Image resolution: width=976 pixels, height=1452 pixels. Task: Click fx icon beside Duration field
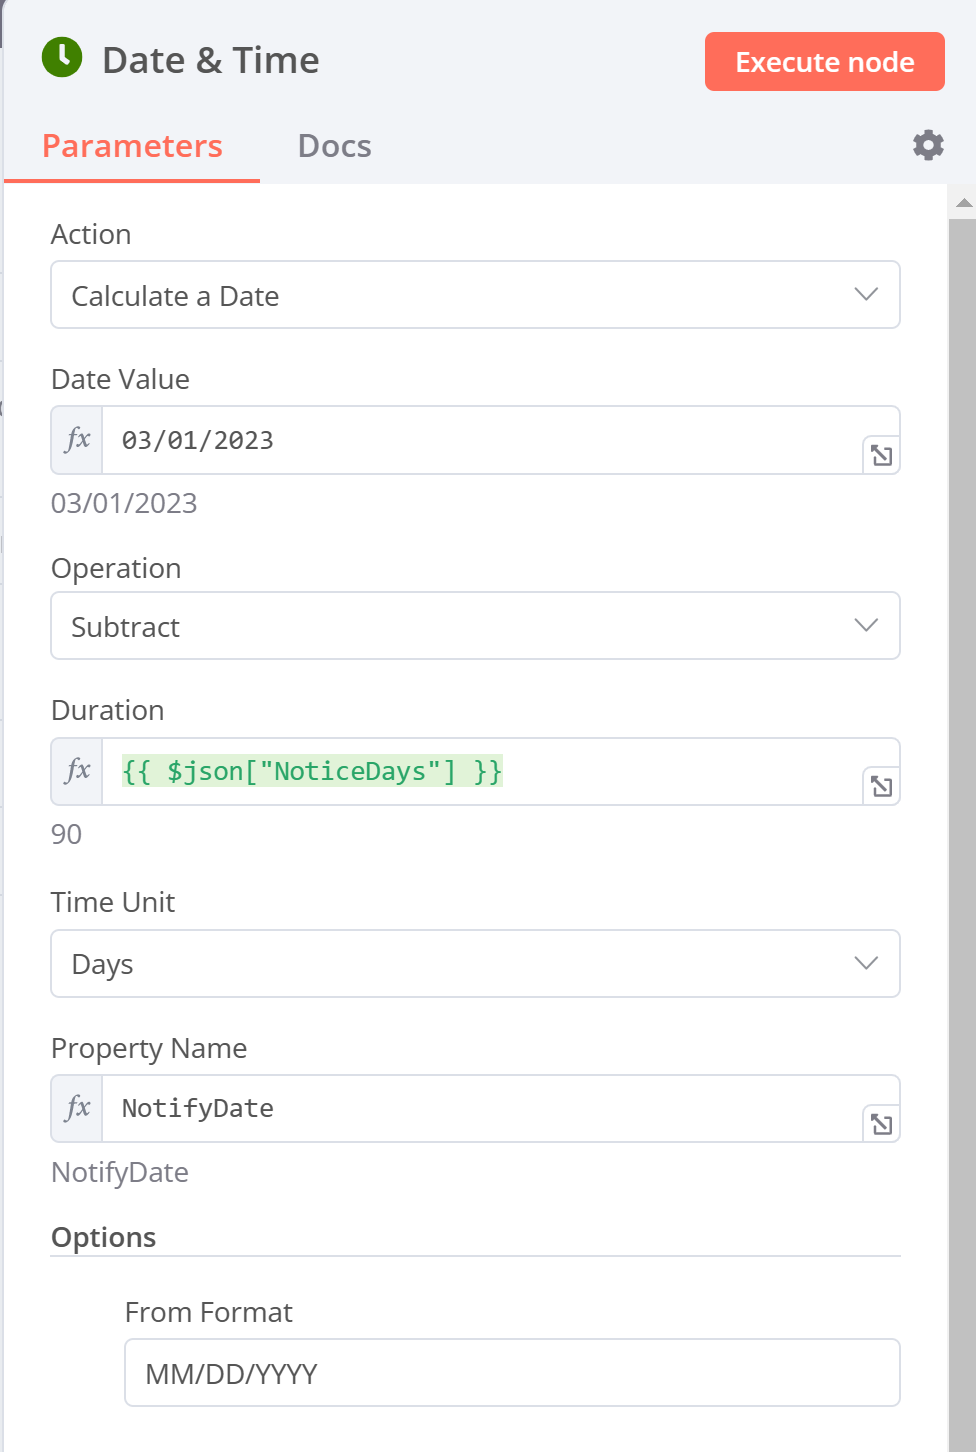click(x=77, y=771)
